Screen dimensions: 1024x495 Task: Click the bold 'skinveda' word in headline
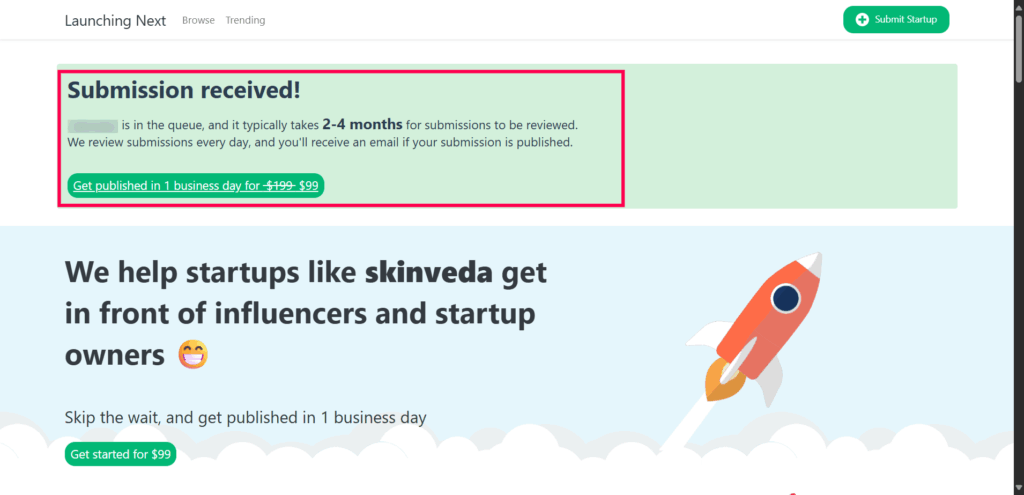tap(429, 272)
